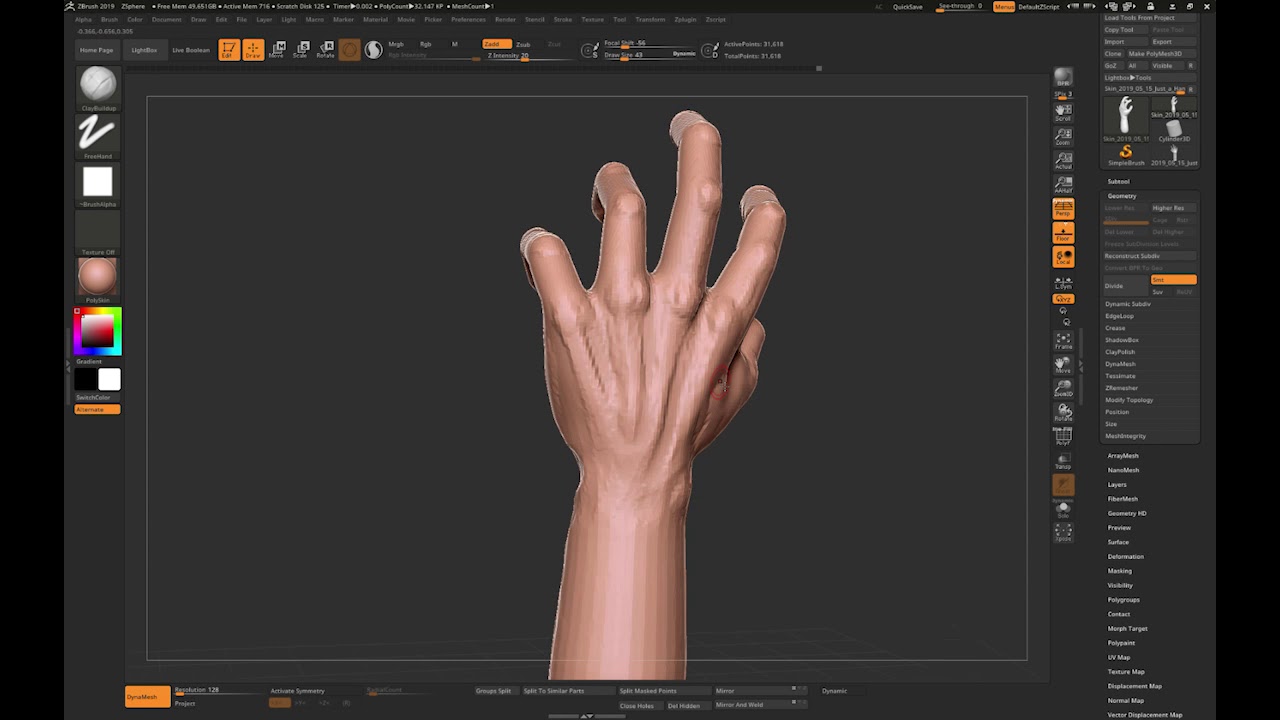
Task: Toggle Persp perspective view
Action: [1063, 208]
